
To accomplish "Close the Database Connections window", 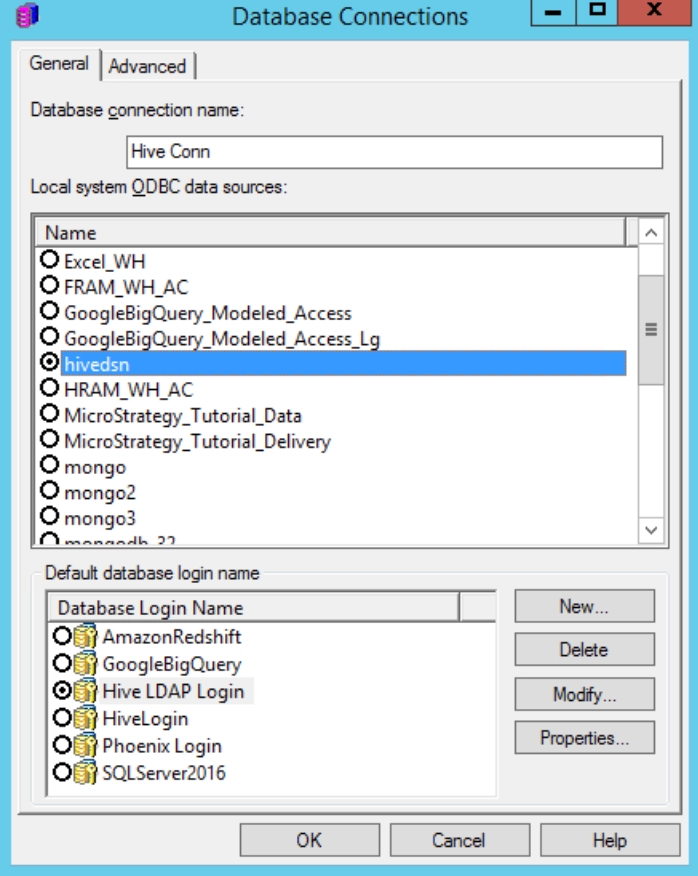I will tap(654, 12).
